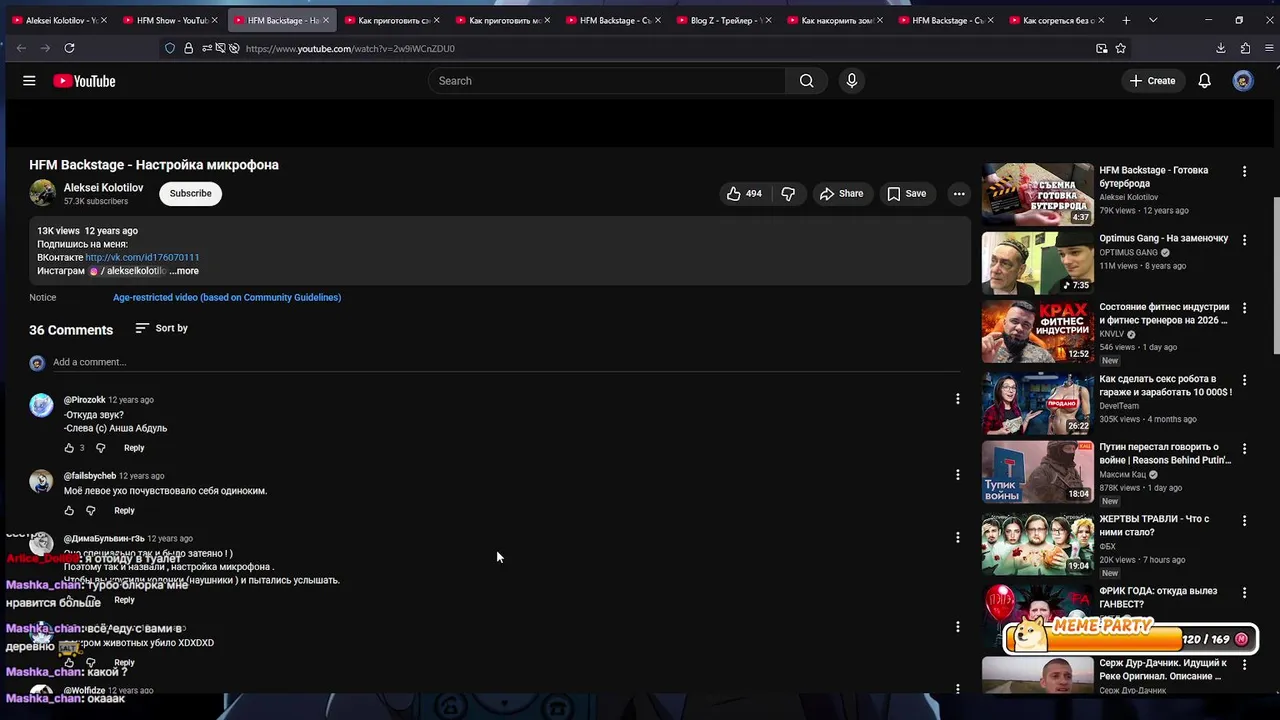
Task: Like @failsbycheb's comment
Action: click(x=69, y=511)
